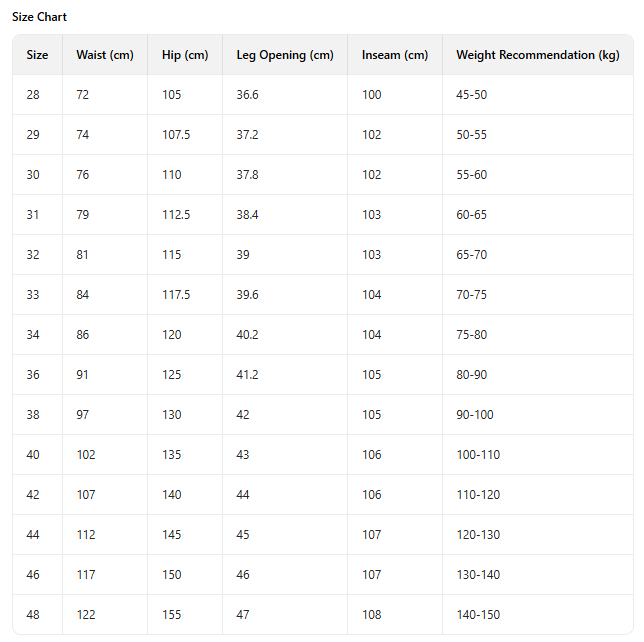This screenshot has height=642, width=644.
Task: Click the "Leg Opening (cm)" header
Action: (x=285, y=55)
